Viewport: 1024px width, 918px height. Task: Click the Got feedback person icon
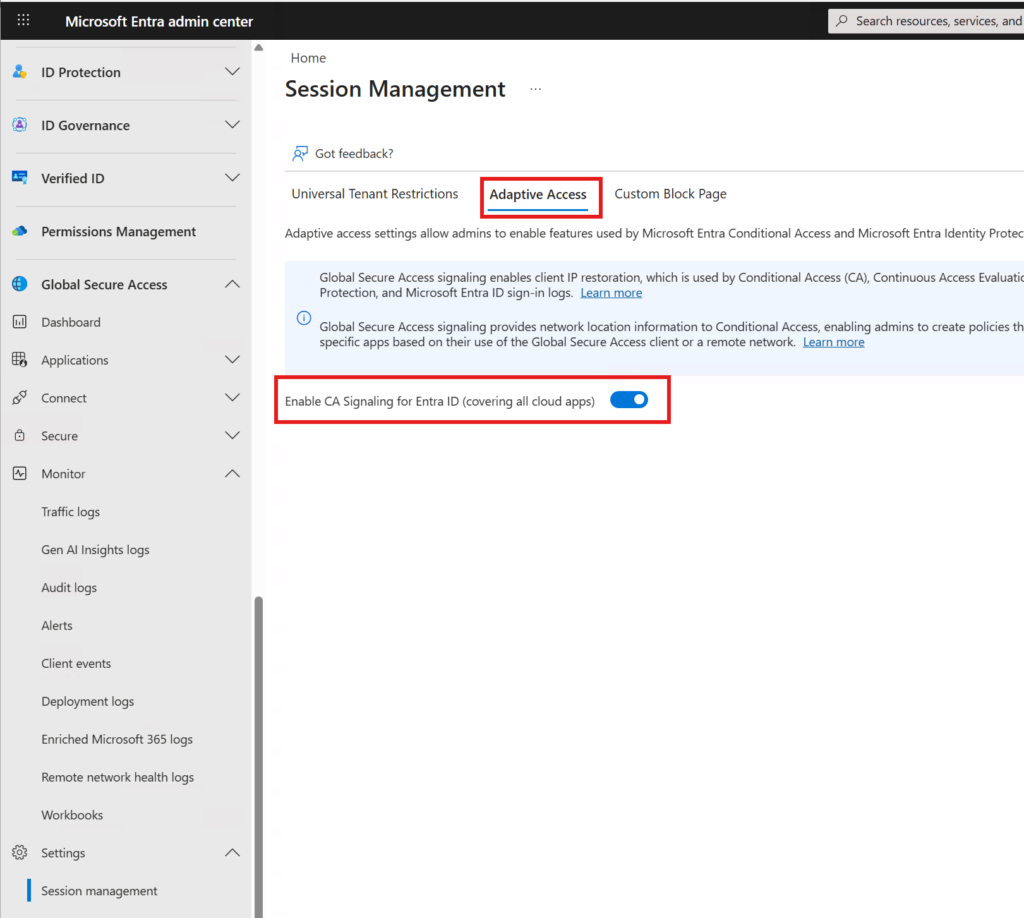pyautogui.click(x=300, y=153)
